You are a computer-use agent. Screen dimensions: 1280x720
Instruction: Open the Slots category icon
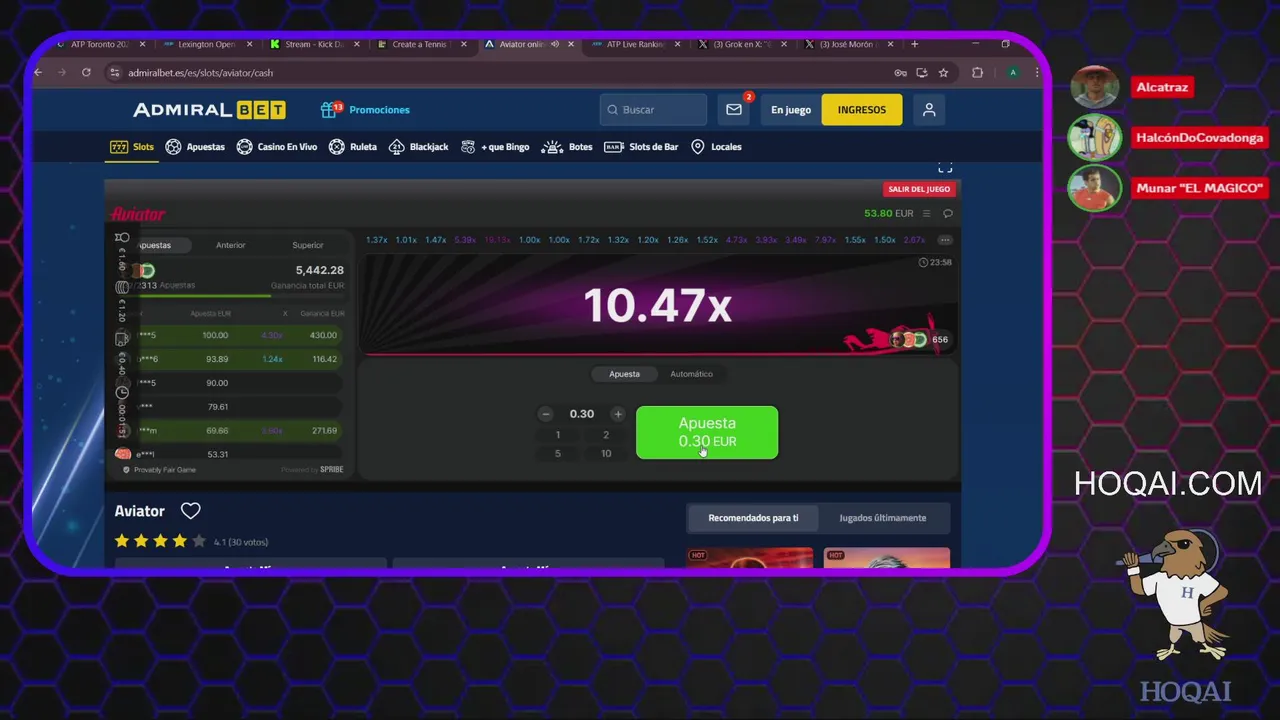[x=119, y=147]
